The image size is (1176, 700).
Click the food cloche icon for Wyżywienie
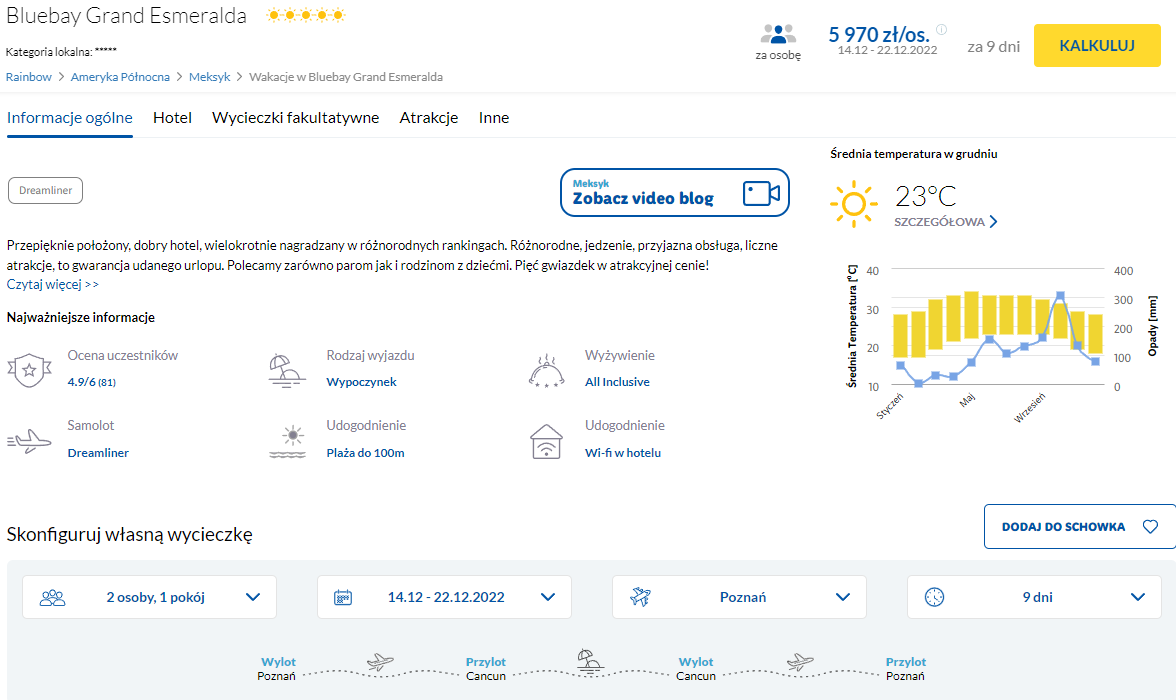click(x=546, y=371)
